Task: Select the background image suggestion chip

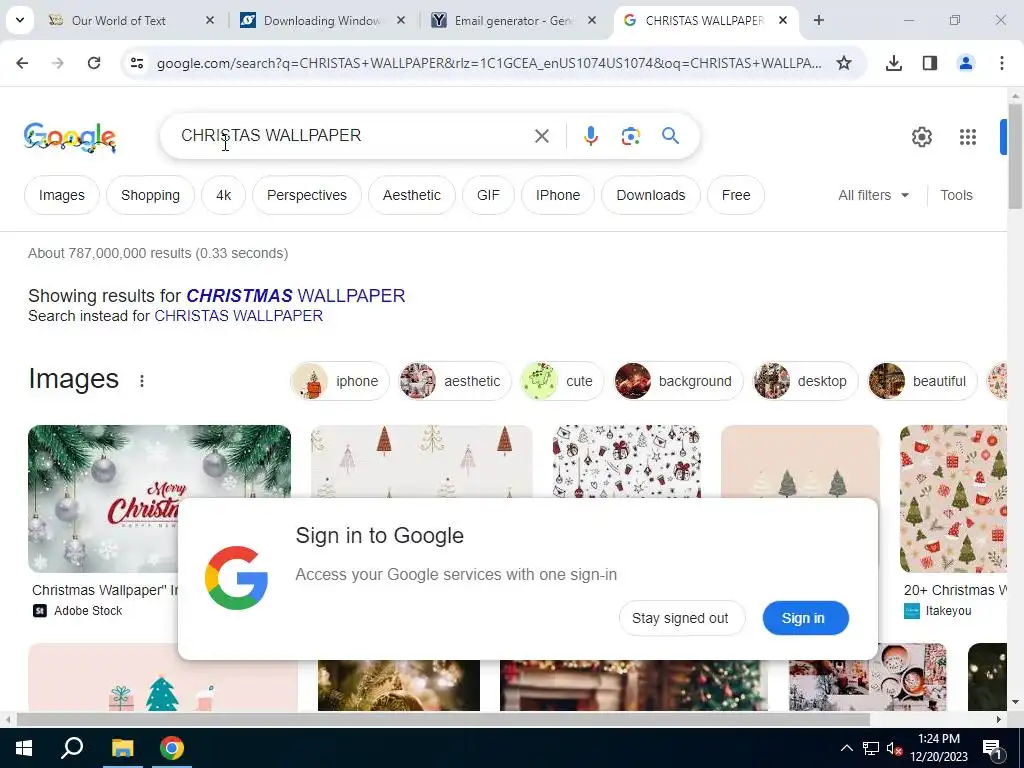Action: pos(678,381)
